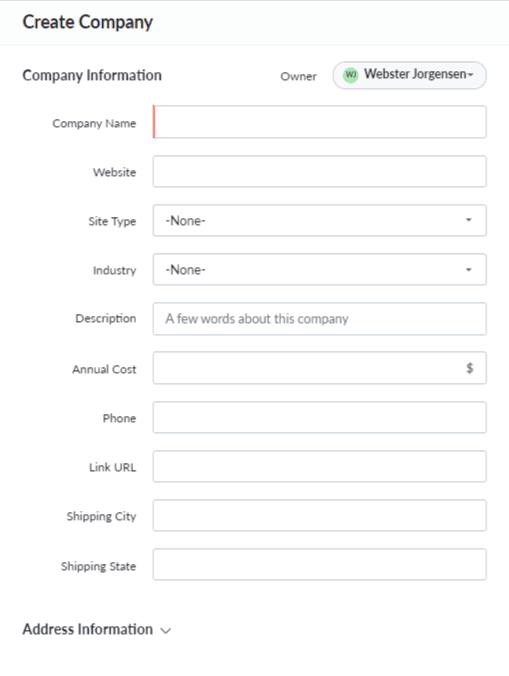Click the Company Information section heading
Screen dimensions: 509x676
tap(92, 75)
